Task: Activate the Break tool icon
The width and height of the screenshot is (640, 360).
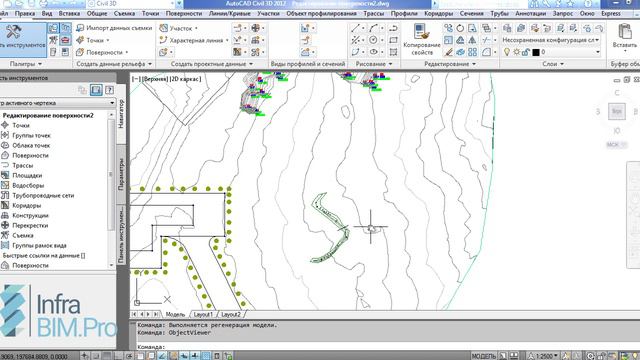Action: [x=486, y=40]
